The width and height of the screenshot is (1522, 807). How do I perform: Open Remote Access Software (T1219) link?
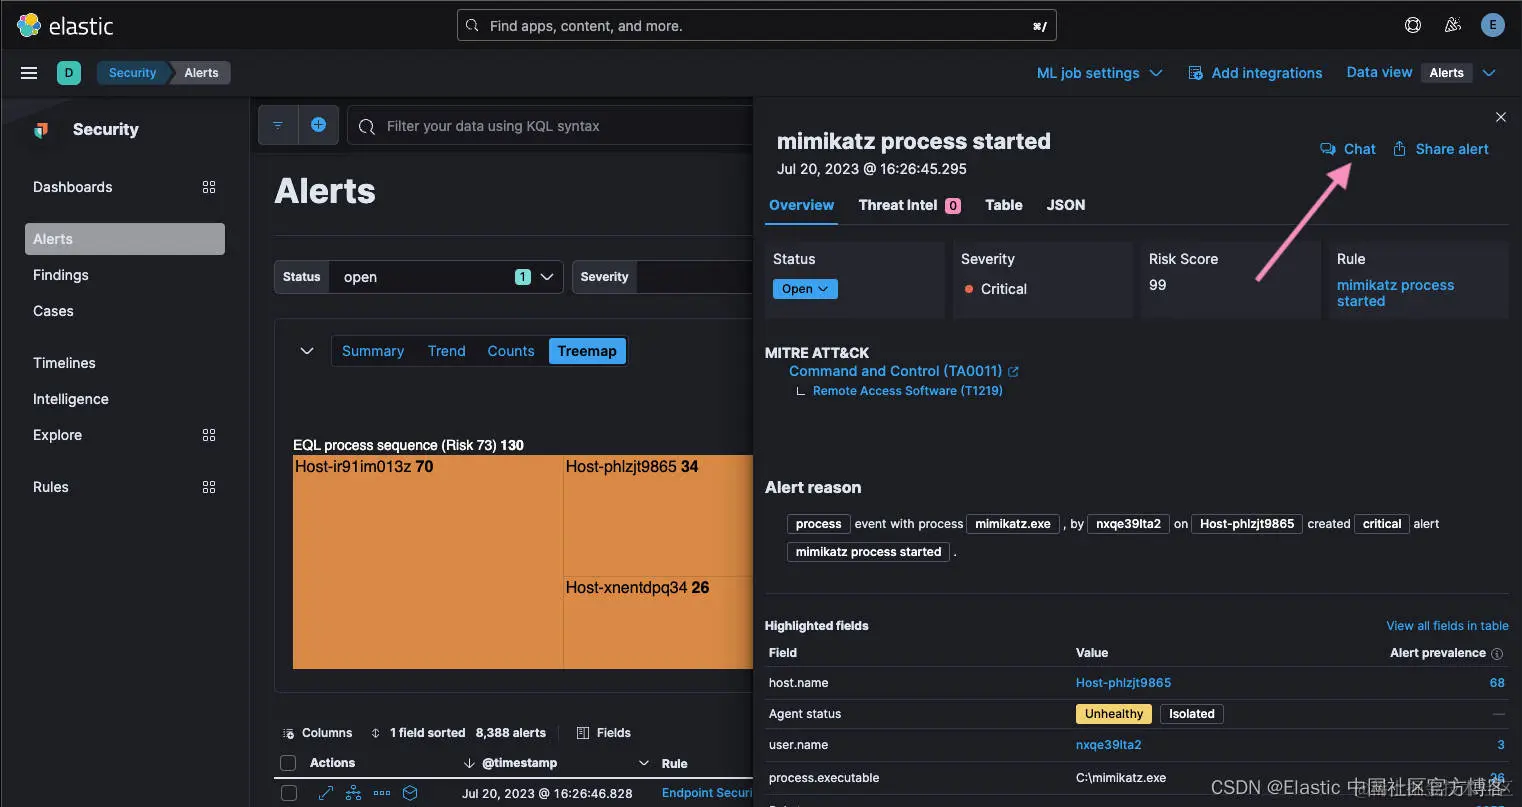pos(908,391)
